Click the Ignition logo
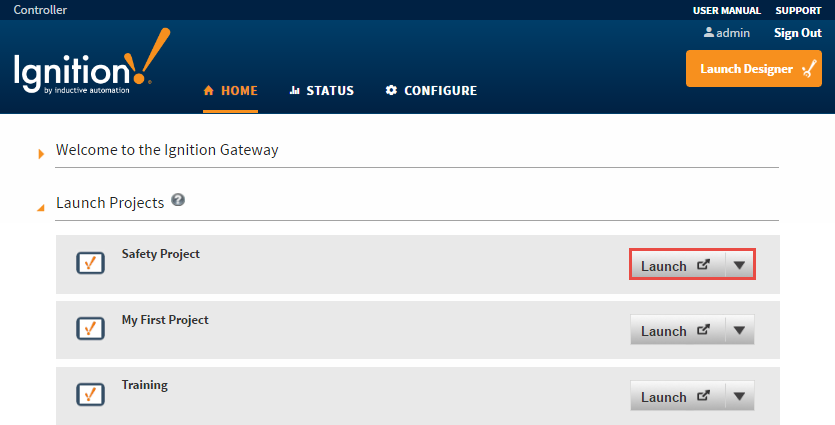The image size is (835, 425). pyautogui.click(x=90, y=68)
